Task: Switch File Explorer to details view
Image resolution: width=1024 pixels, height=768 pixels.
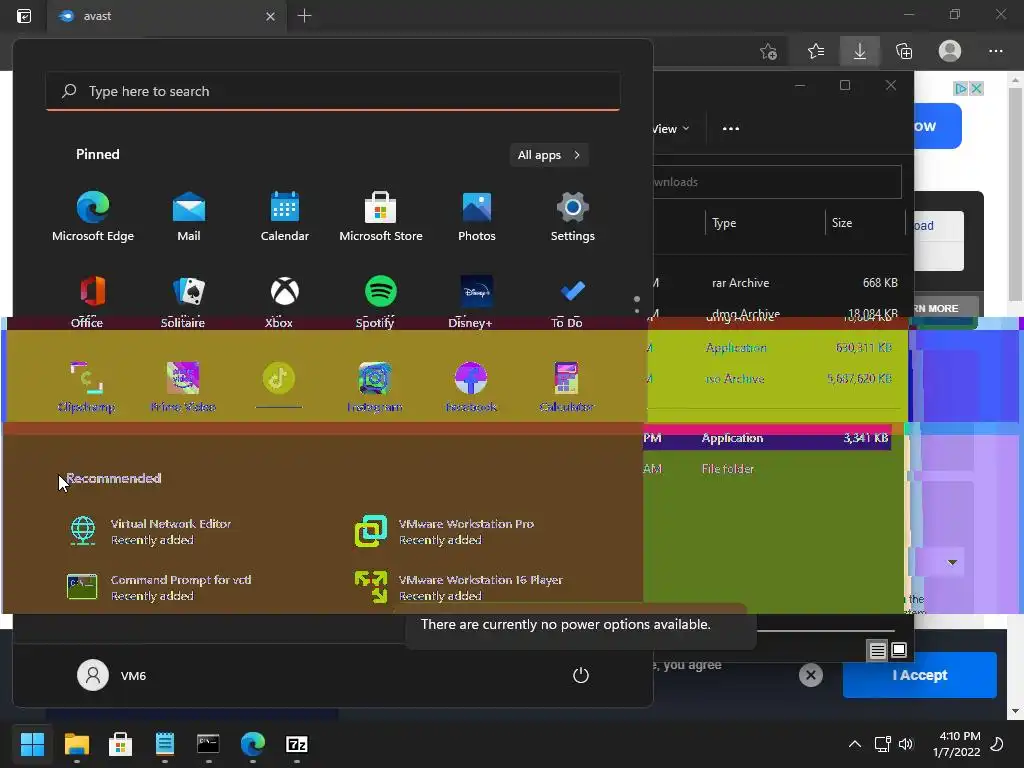Action: coord(877,650)
